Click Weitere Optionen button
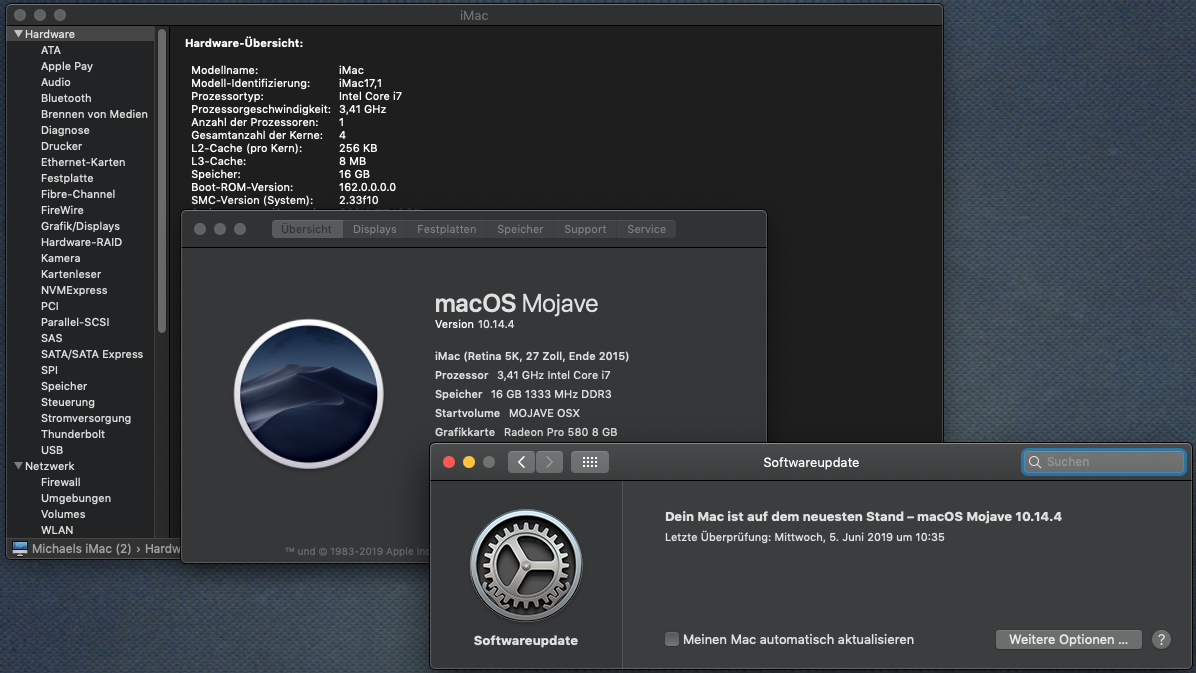The image size is (1196, 673). click(1068, 639)
